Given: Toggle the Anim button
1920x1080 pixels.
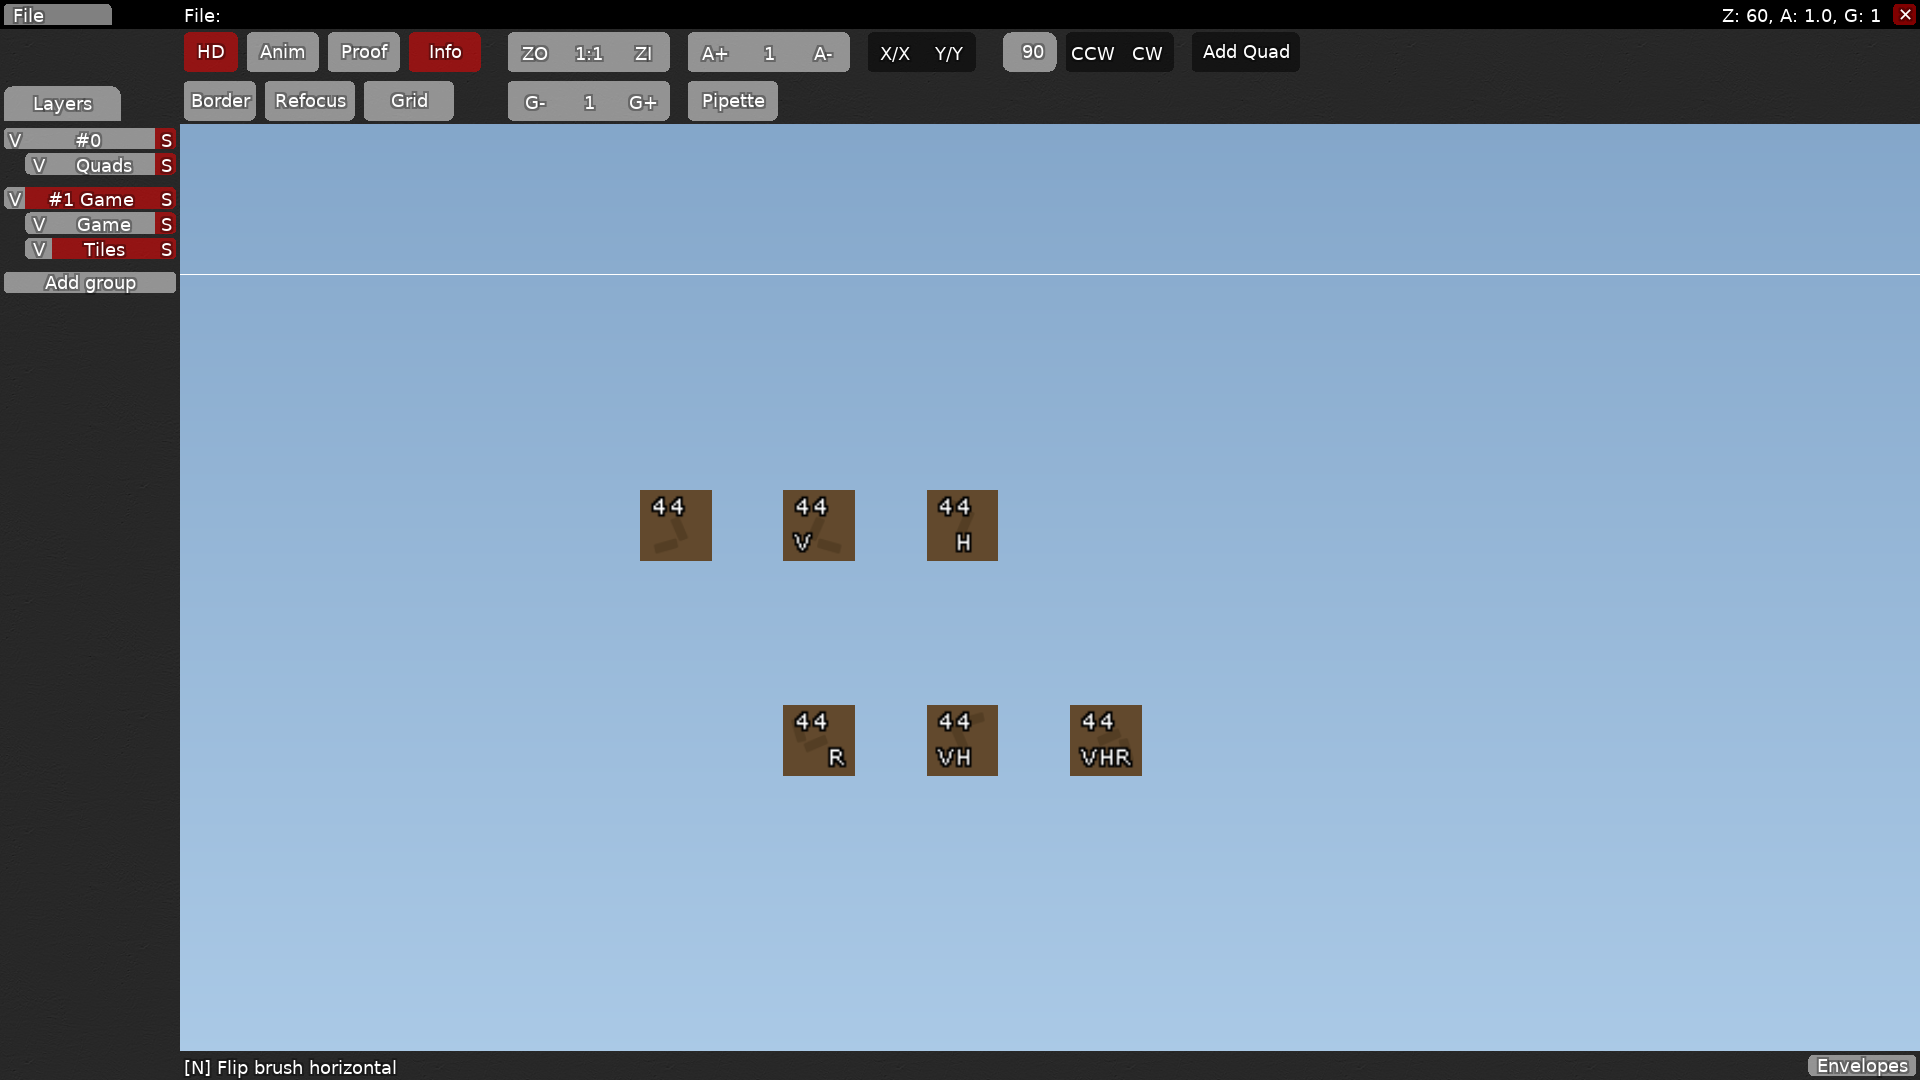Looking at the screenshot, I should pyautogui.click(x=282, y=52).
